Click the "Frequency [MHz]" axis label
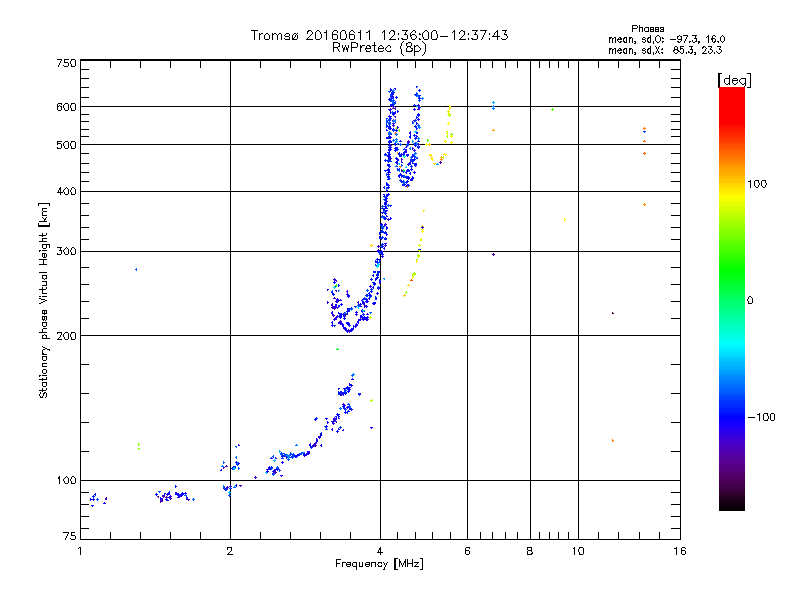 (379, 564)
